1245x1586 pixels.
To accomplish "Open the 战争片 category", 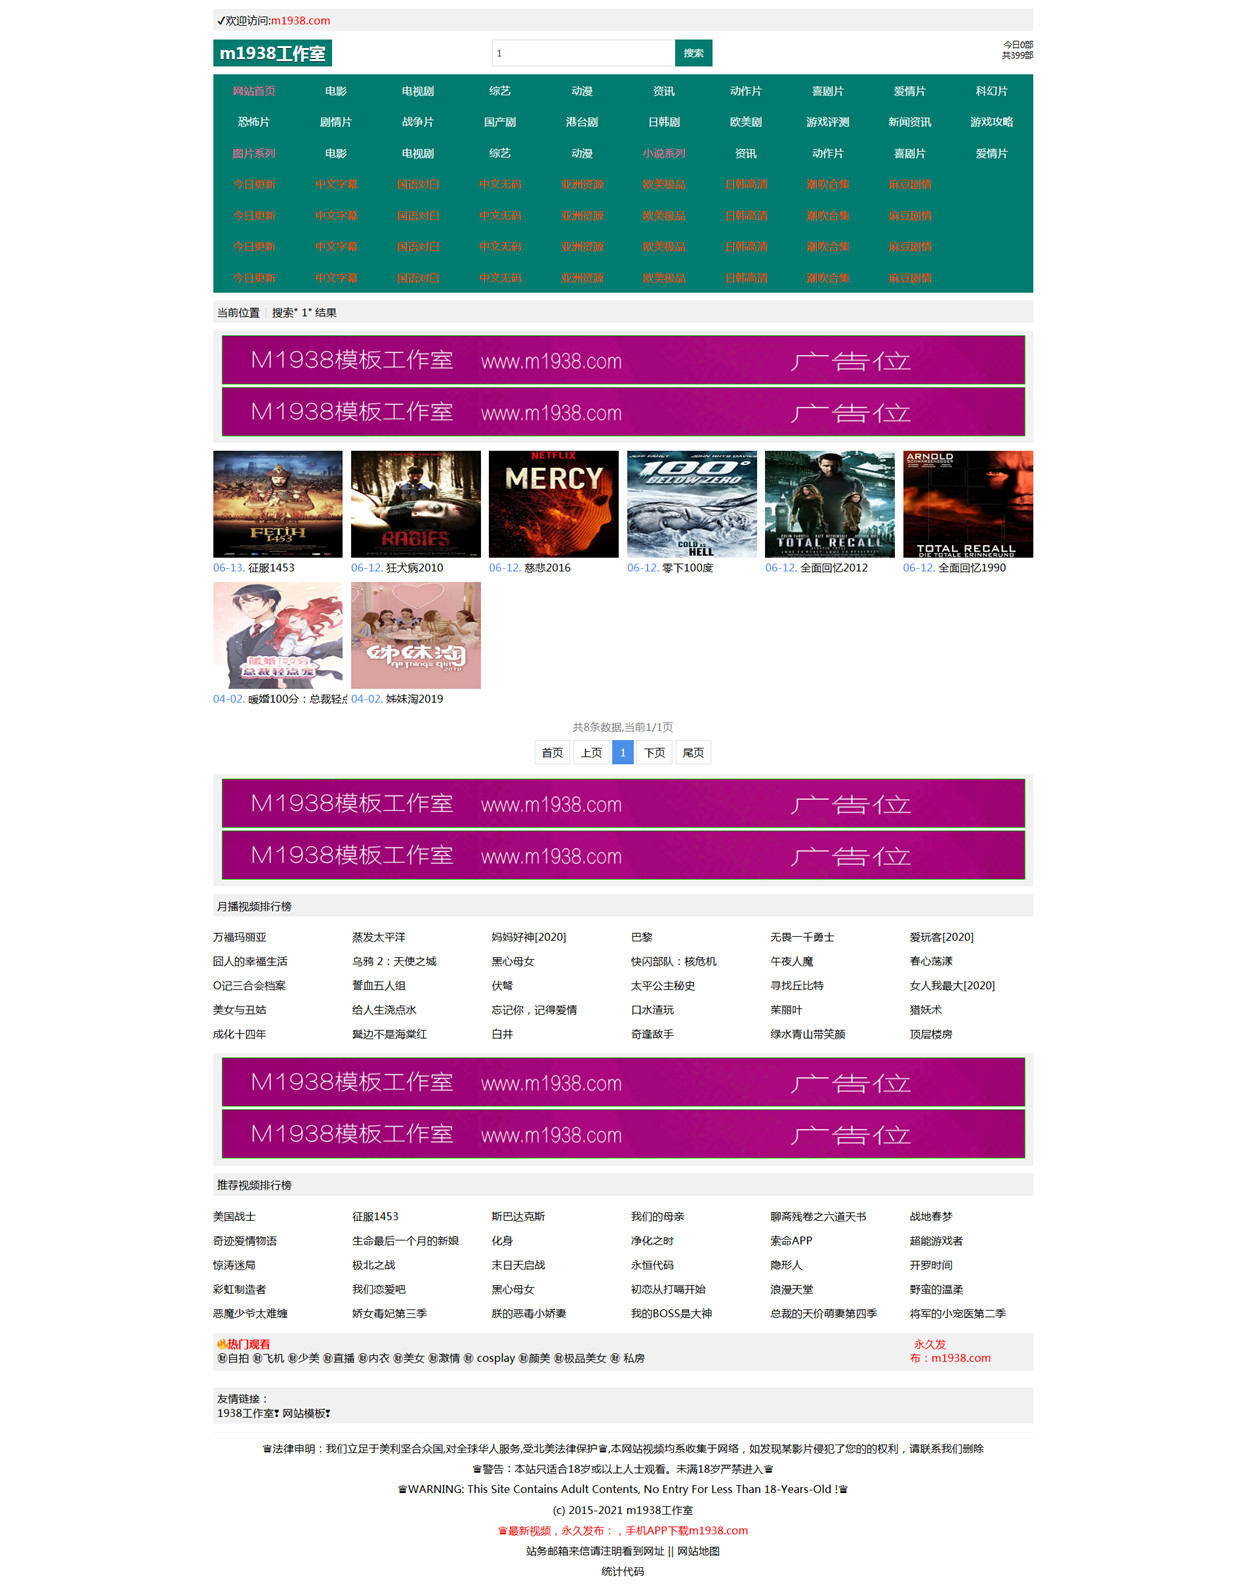I will pos(418,122).
